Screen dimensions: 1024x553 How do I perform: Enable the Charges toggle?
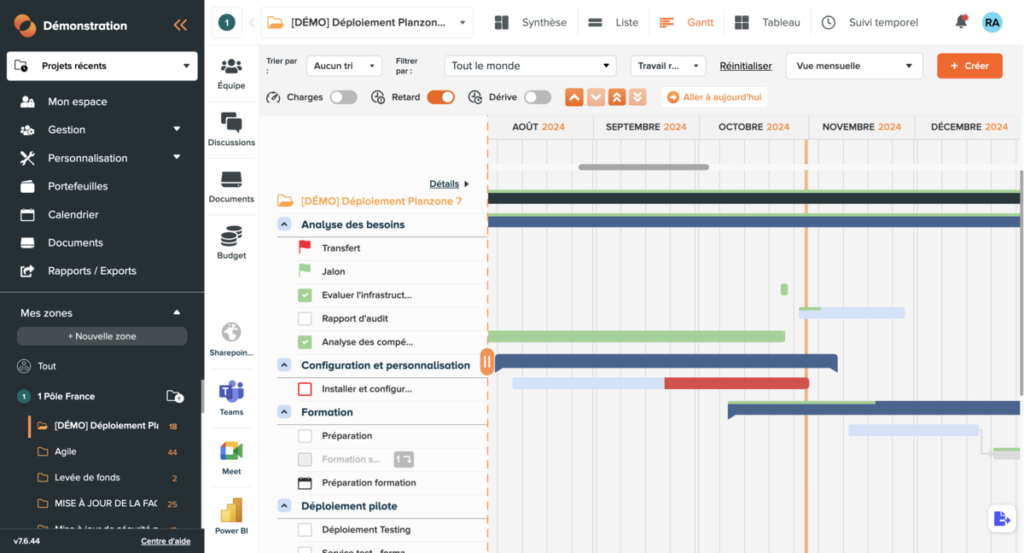point(343,97)
